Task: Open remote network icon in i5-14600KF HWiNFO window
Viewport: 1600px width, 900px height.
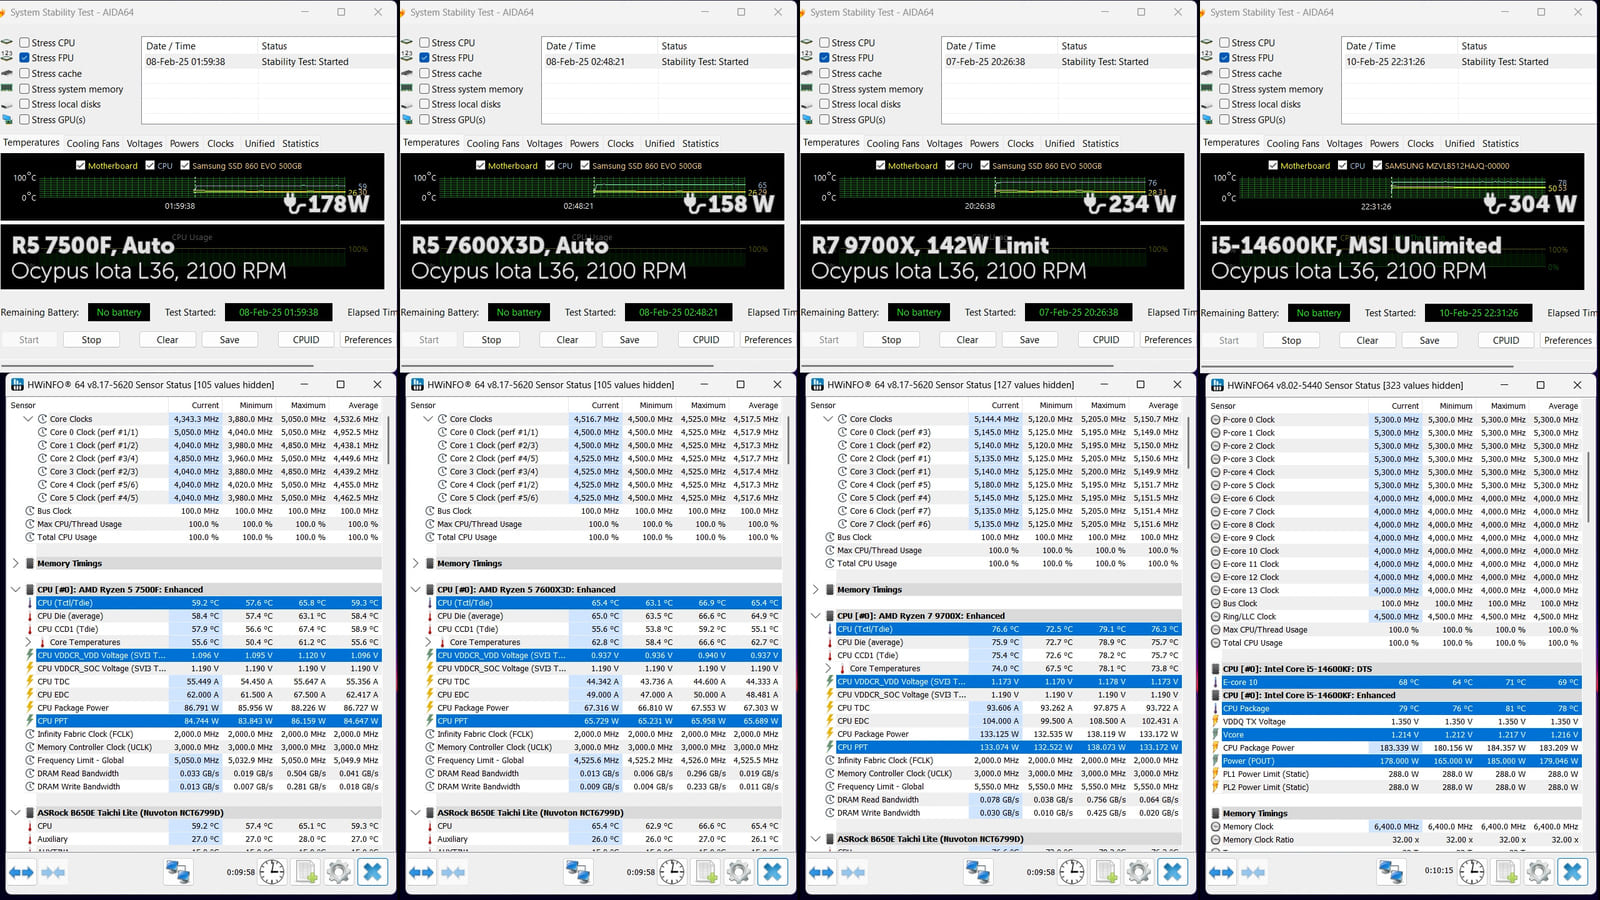Action: (1391, 872)
